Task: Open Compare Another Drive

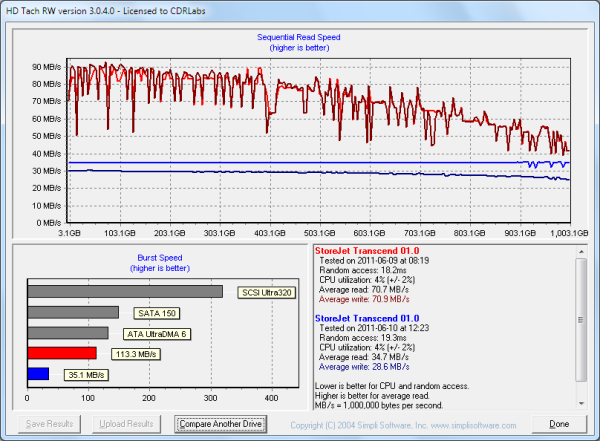Action: pos(220,424)
